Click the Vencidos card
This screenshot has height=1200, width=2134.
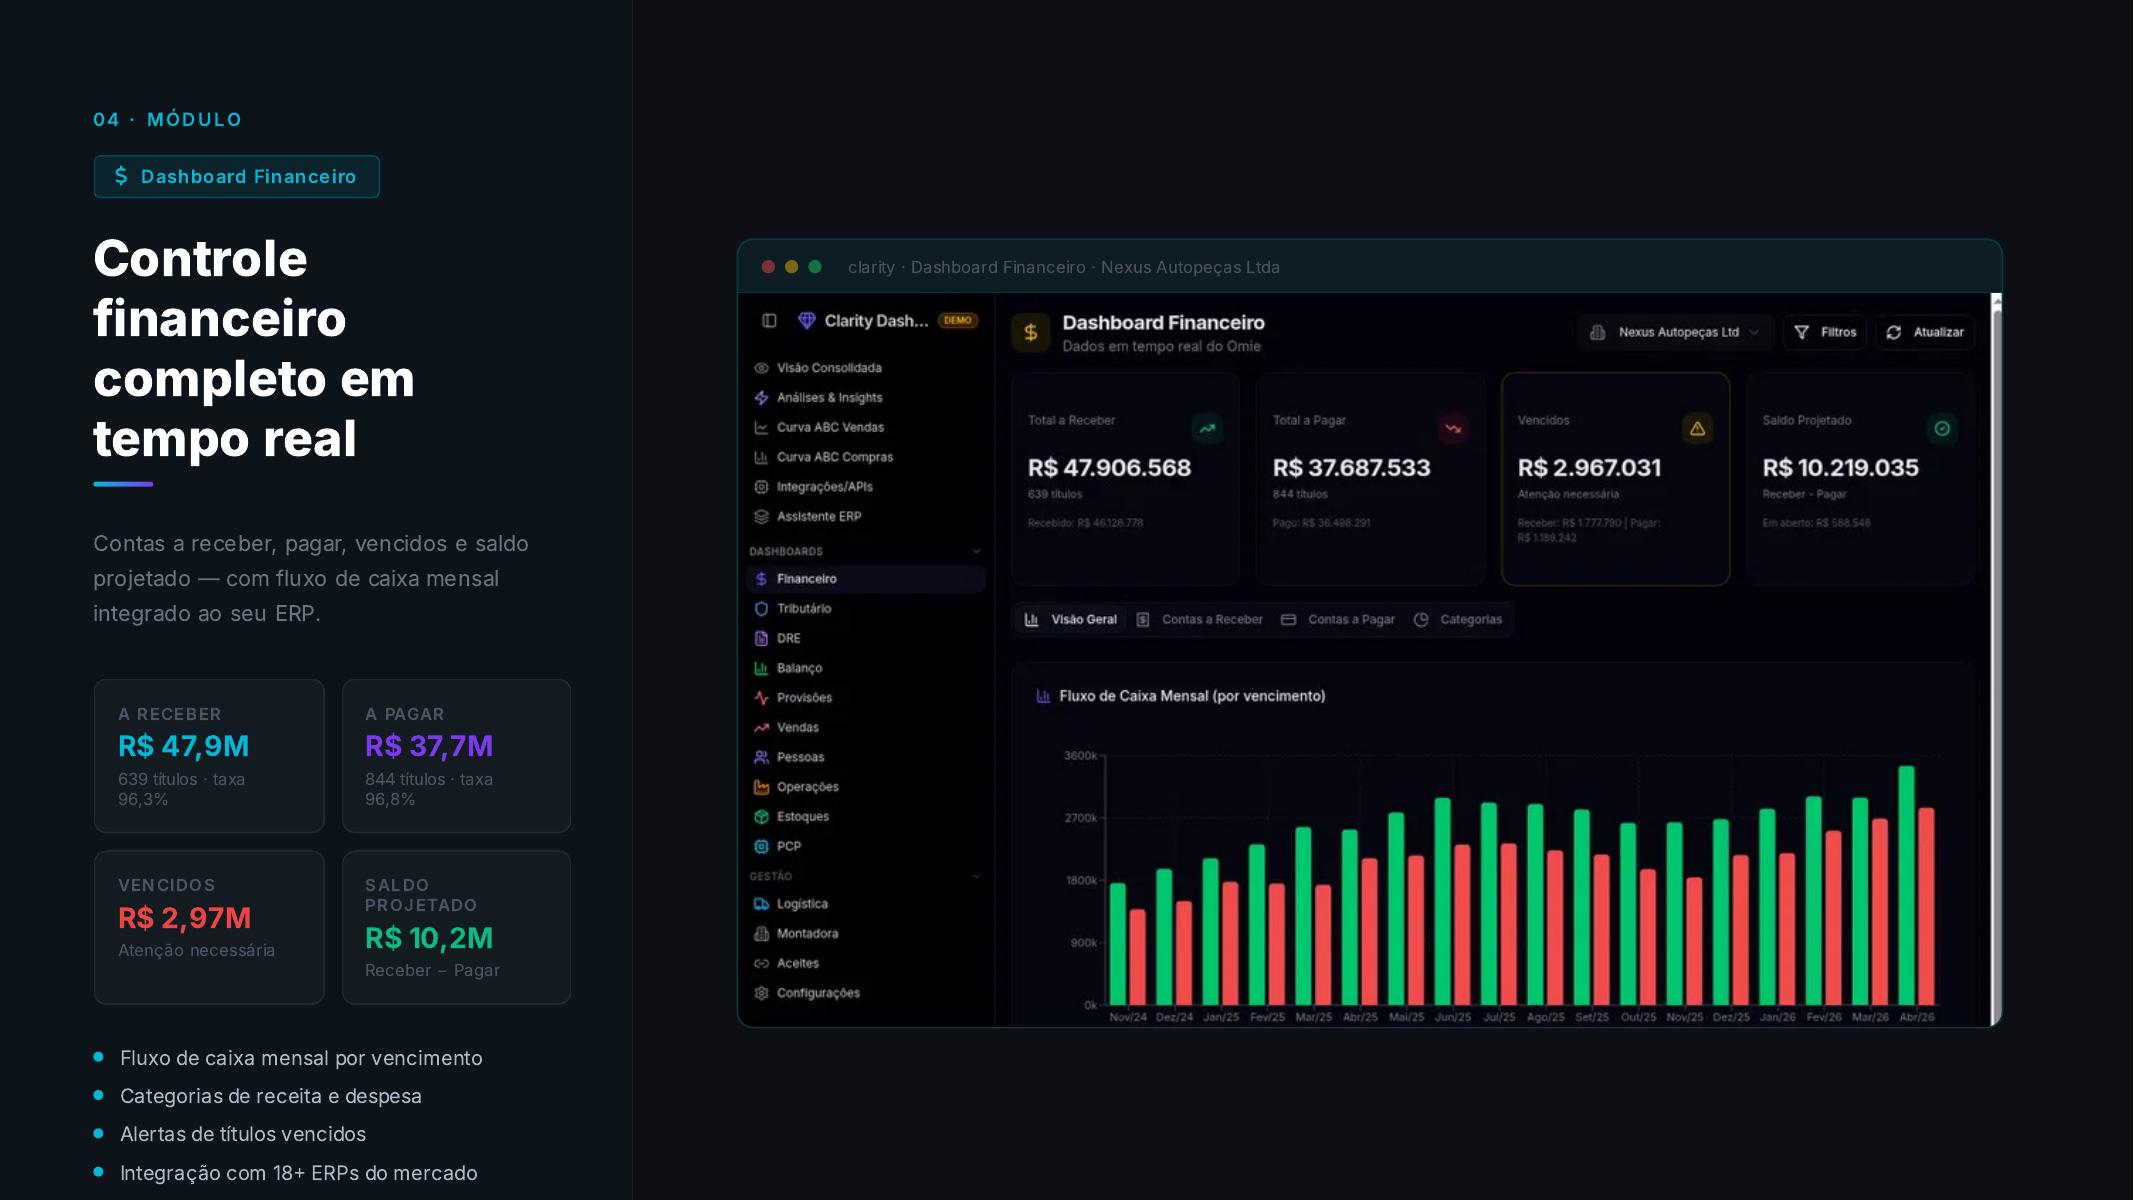[1615, 479]
